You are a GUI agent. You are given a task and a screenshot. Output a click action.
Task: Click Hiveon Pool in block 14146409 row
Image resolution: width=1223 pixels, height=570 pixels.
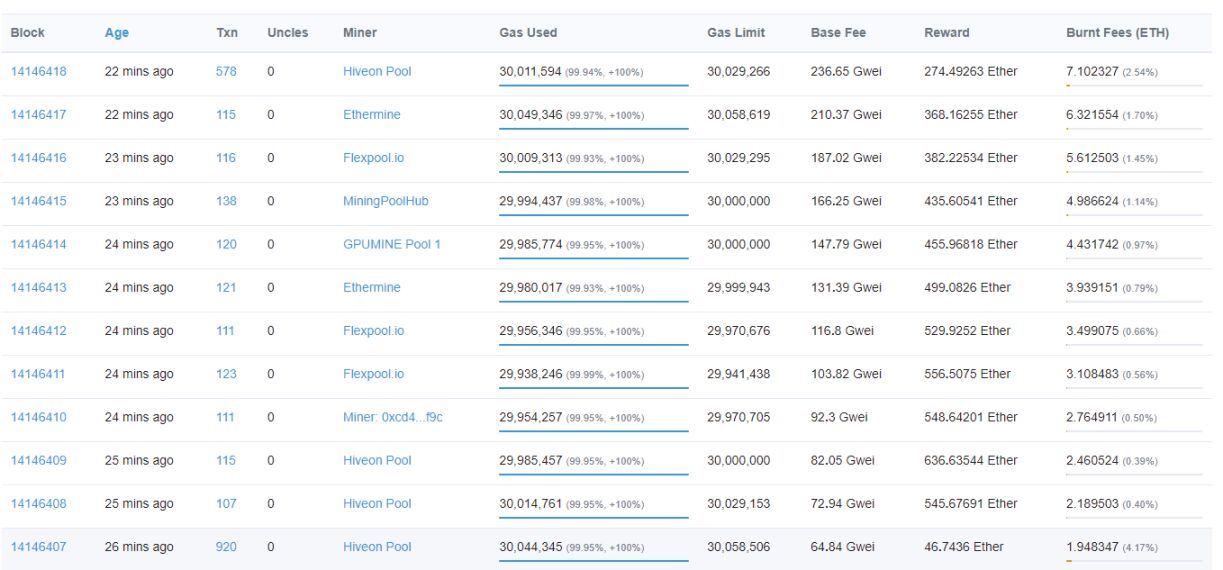click(x=377, y=461)
